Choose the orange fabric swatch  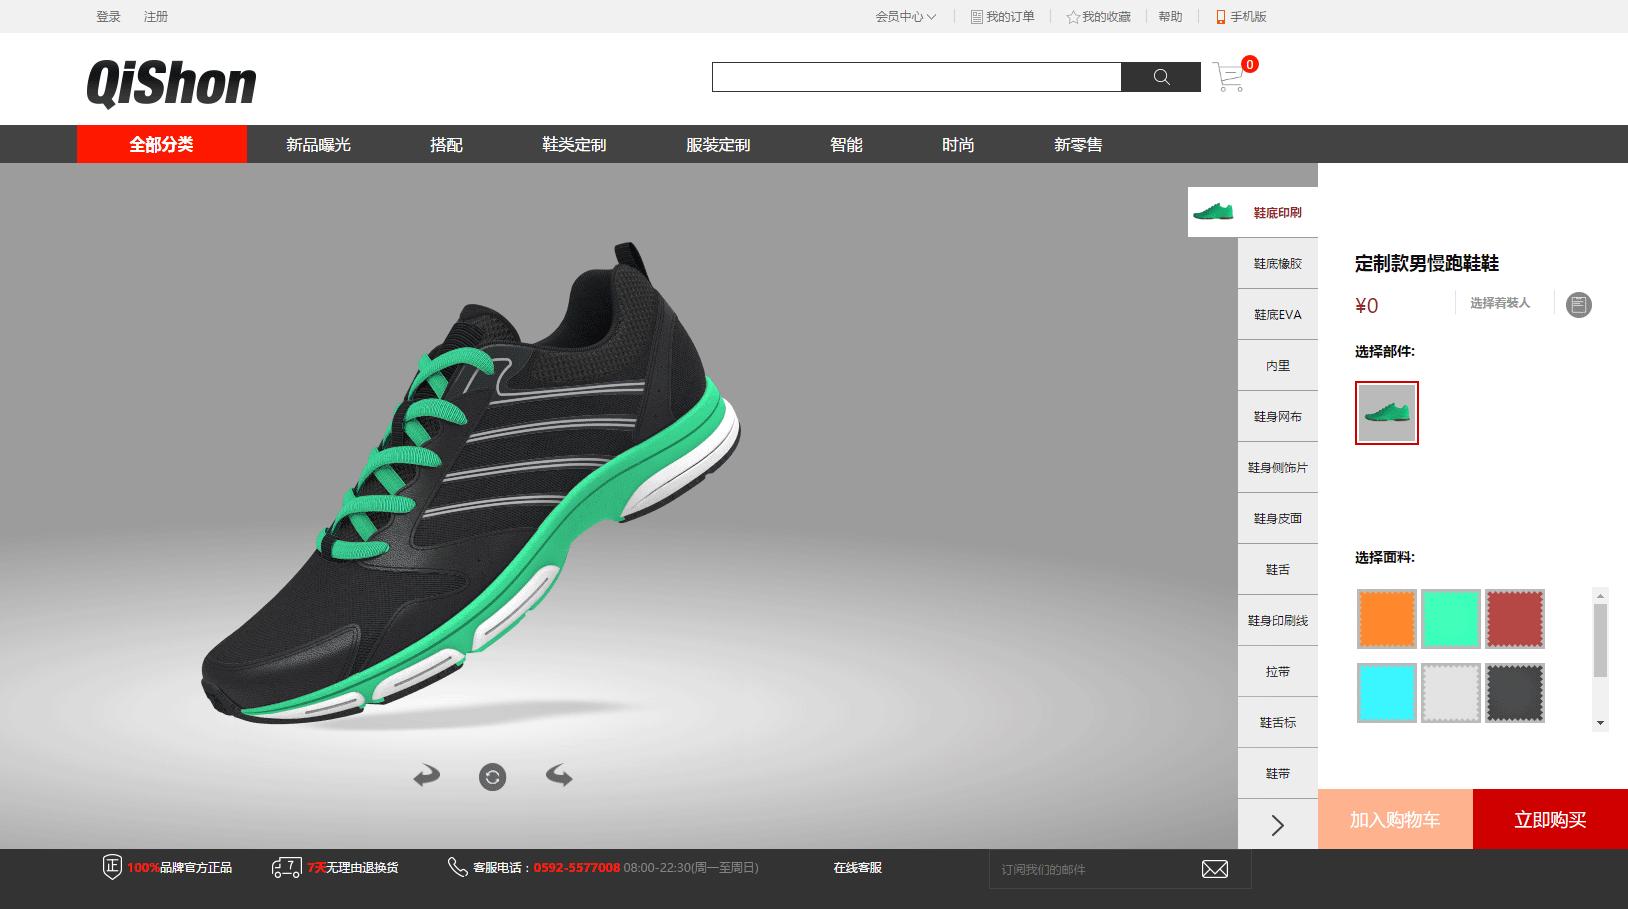pos(1387,619)
